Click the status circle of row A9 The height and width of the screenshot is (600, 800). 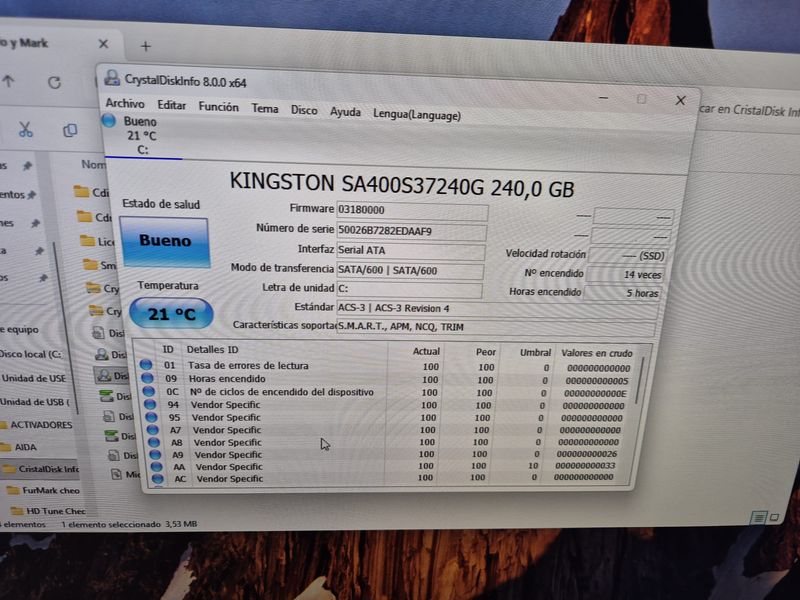(x=155, y=454)
